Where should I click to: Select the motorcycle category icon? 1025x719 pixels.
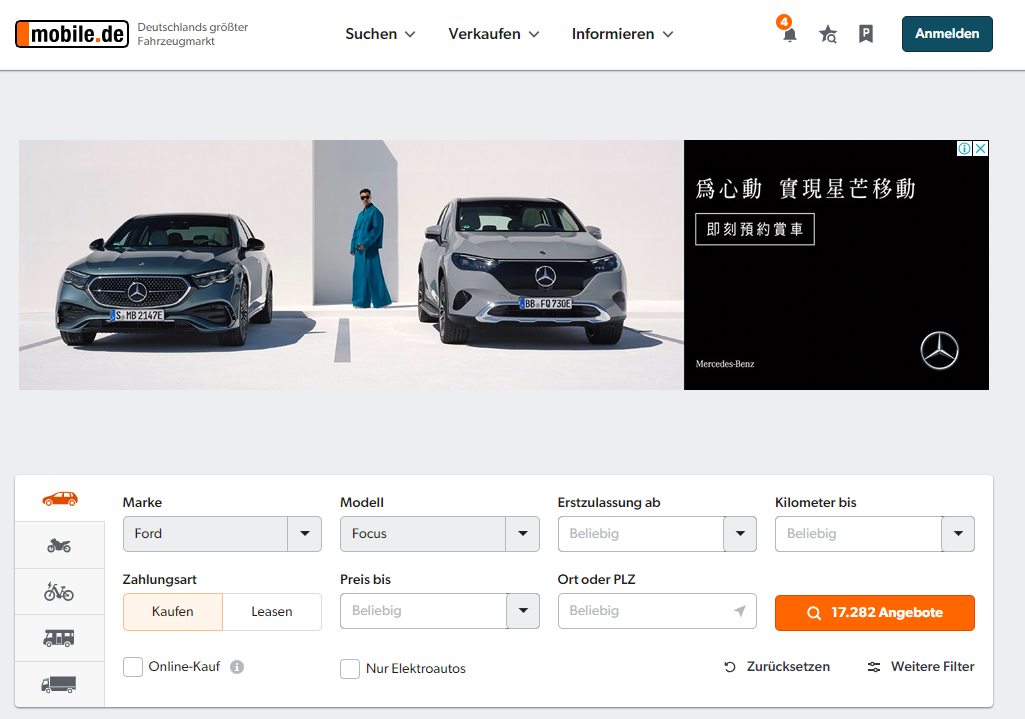(x=59, y=545)
